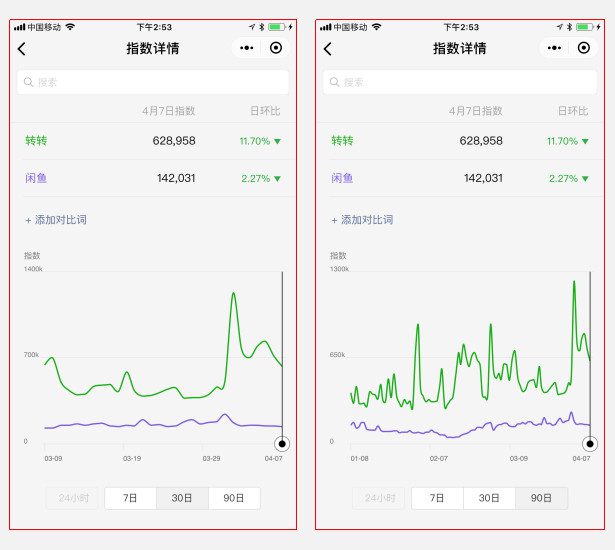Select the 30日 tab in right screen
The width and height of the screenshot is (615, 550).
coord(489,498)
